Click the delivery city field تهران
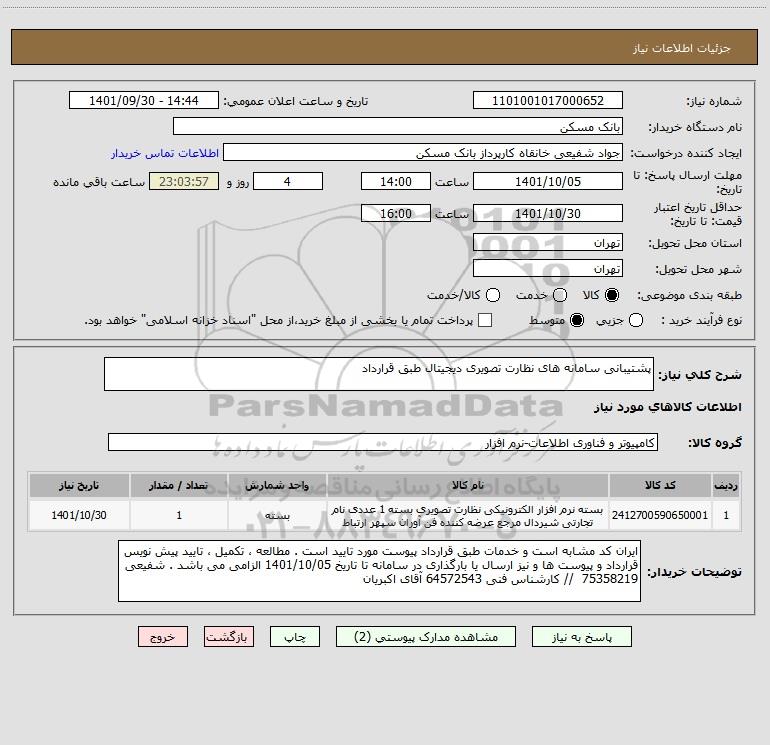This screenshot has width=770, height=745. [548, 269]
